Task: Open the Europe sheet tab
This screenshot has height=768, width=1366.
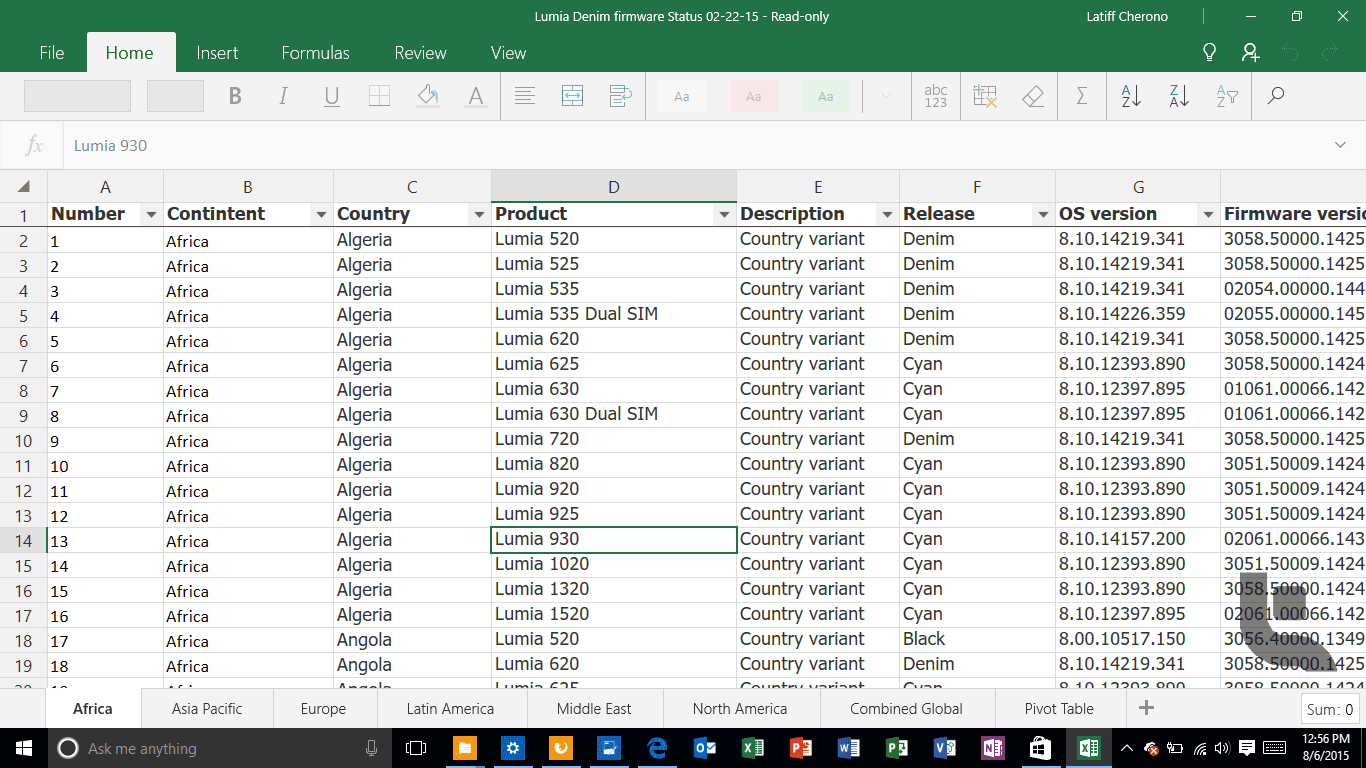Action: click(x=323, y=708)
